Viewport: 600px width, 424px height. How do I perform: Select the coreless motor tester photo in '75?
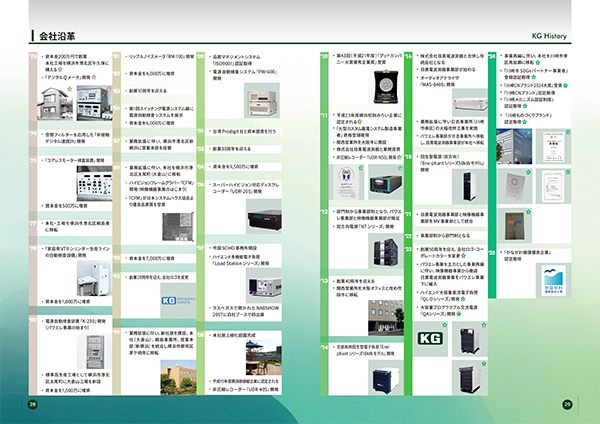(94, 184)
